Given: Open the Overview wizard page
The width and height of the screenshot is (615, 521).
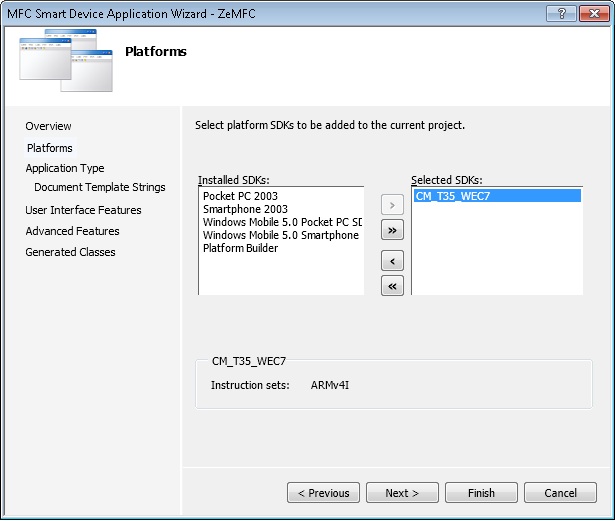Looking at the screenshot, I should click(x=48, y=126).
